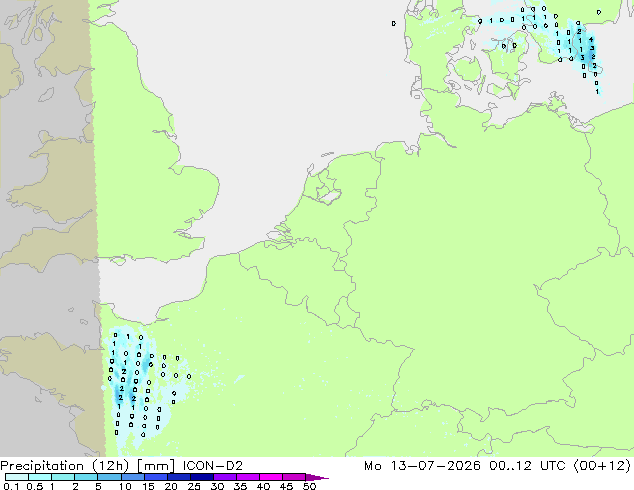
Task: Click the legend tick label '50'
Action: click(x=309, y=486)
